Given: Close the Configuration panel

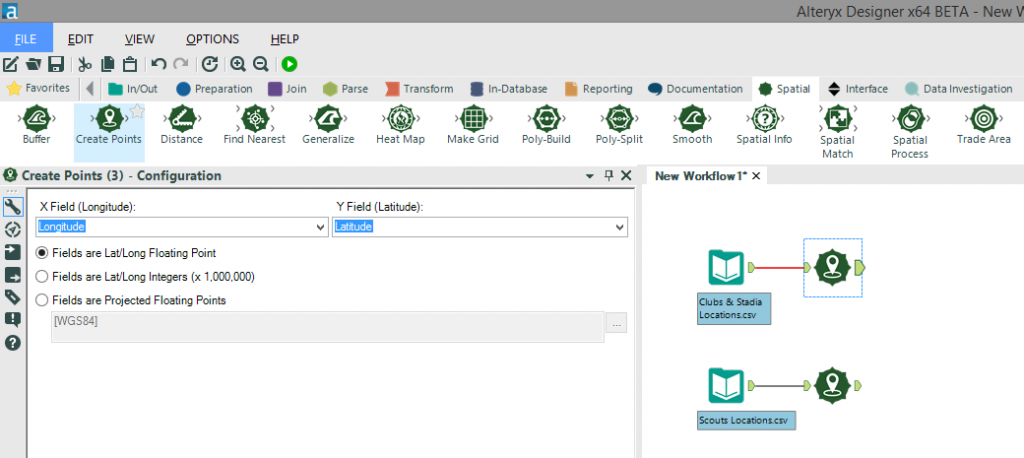Looking at the screenshot, I should (x=626, y=175).
